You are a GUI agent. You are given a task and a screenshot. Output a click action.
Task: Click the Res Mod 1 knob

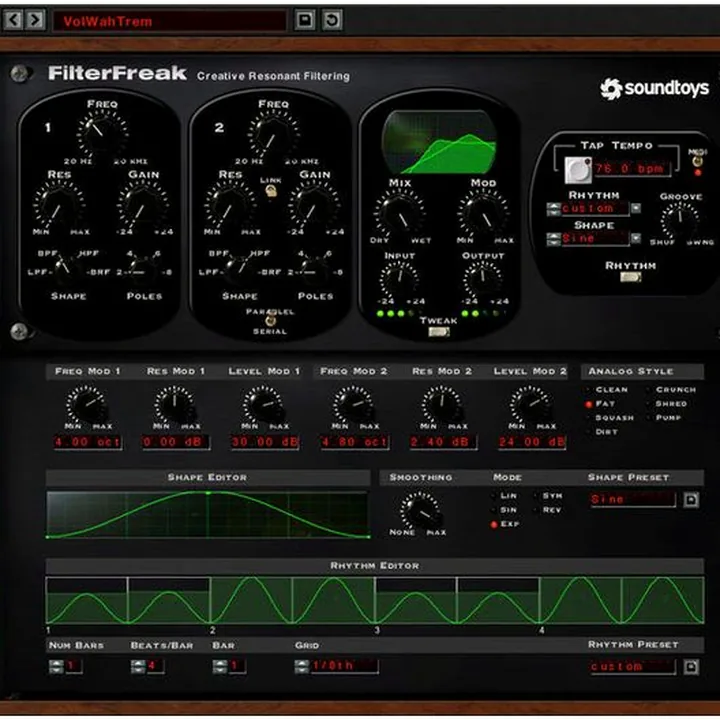pyautogui.click(x=174, y=404)
